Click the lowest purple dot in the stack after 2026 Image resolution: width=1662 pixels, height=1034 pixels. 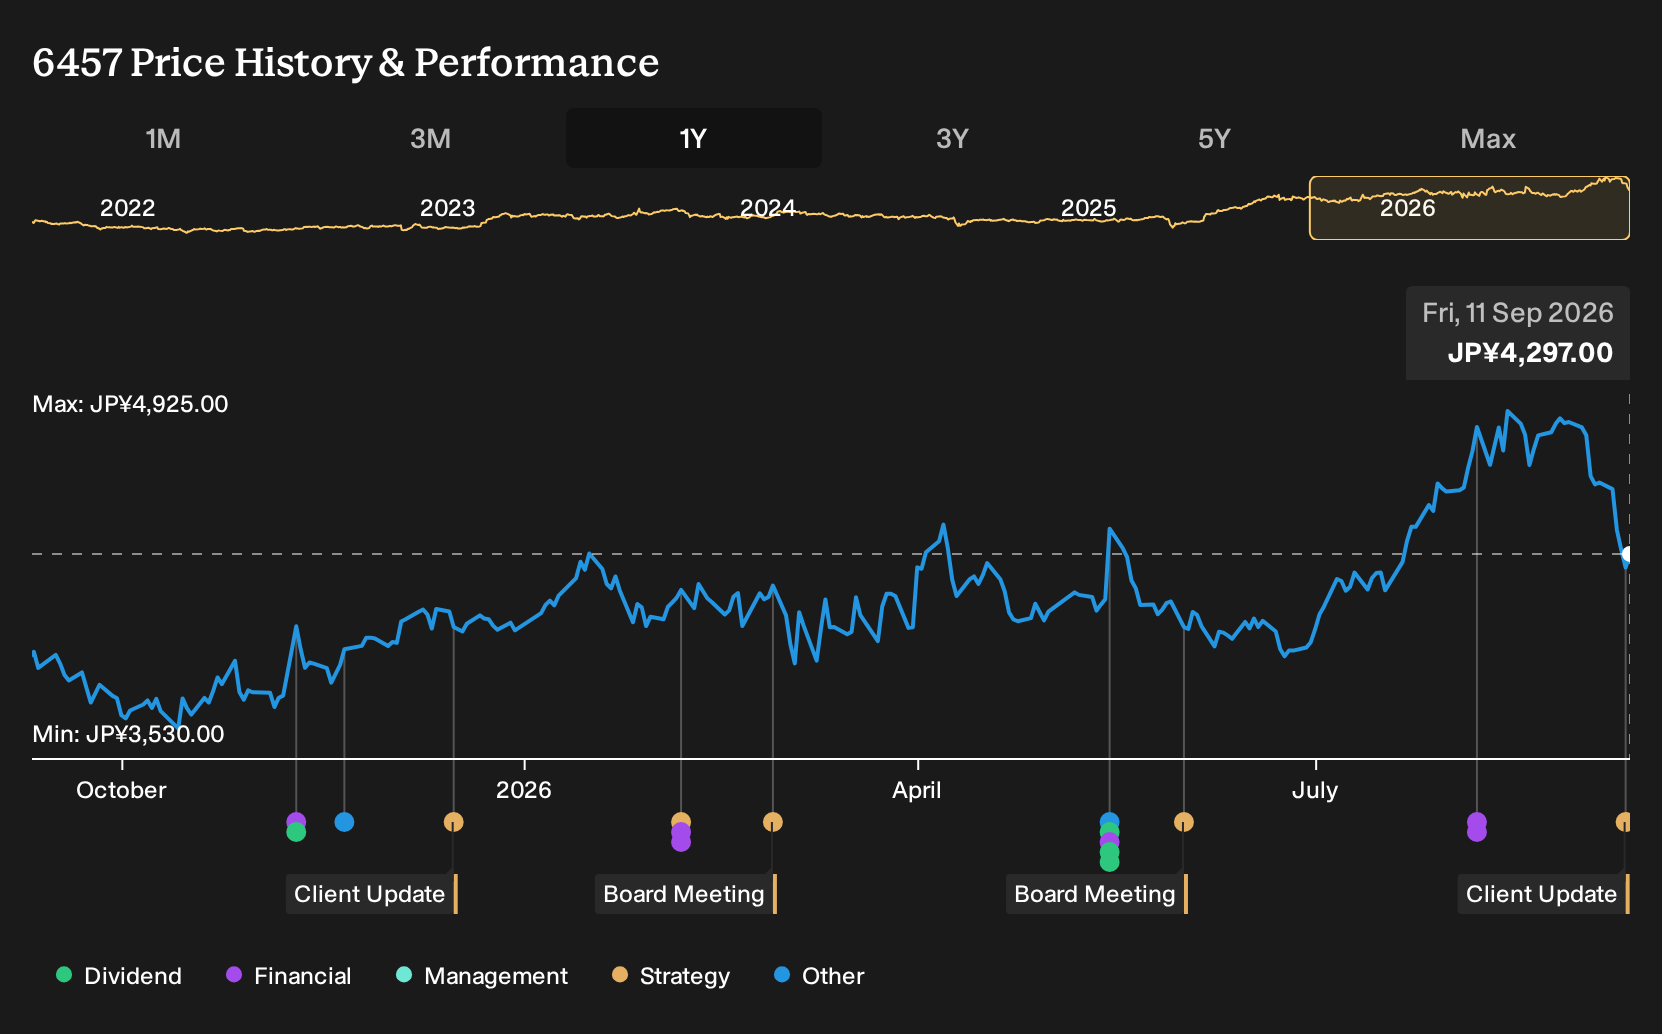[x=681, y=842]
